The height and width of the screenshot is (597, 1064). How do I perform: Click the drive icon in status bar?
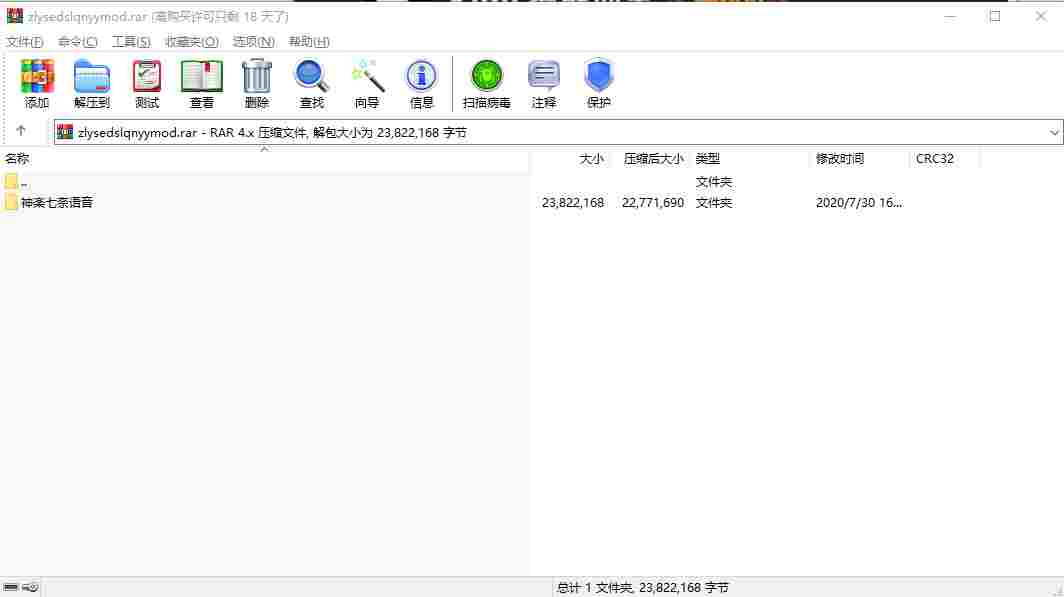coord(11,588)
